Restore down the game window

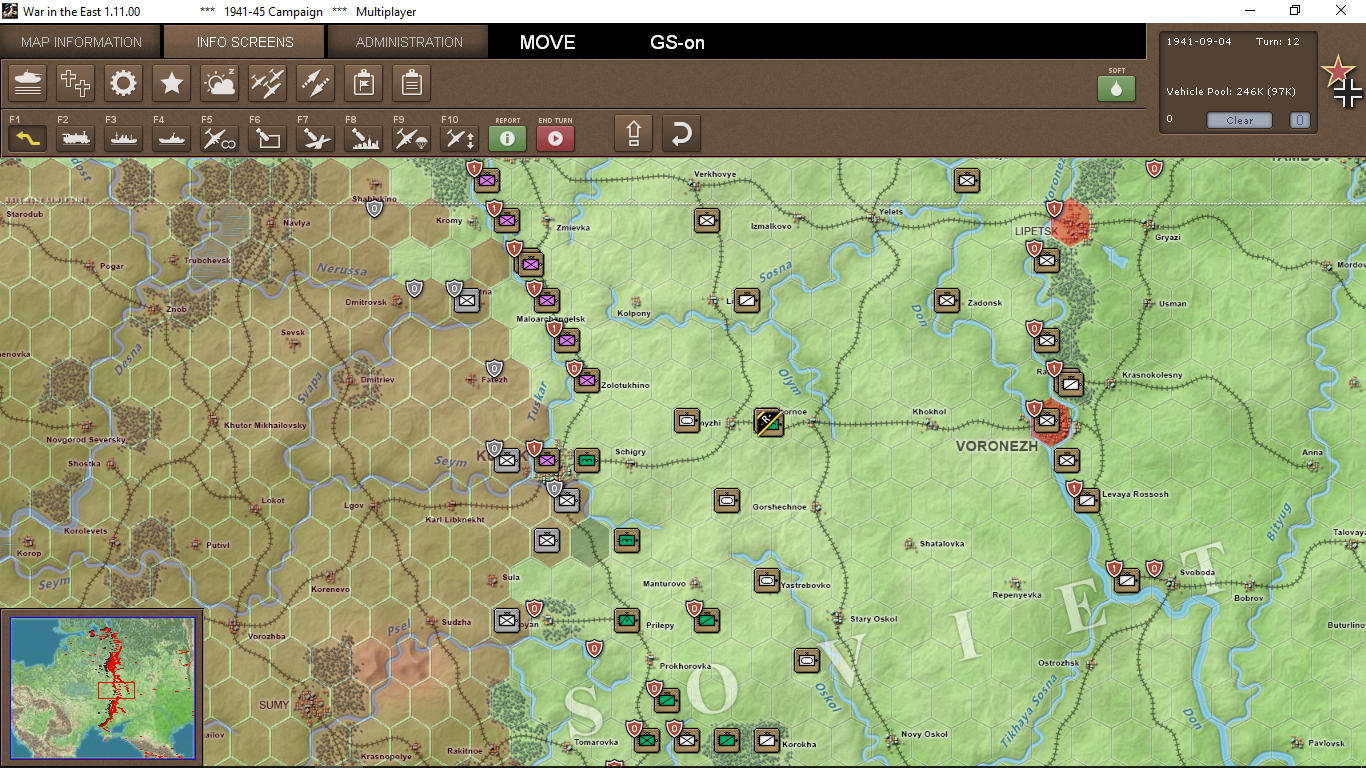[1295, 11]
